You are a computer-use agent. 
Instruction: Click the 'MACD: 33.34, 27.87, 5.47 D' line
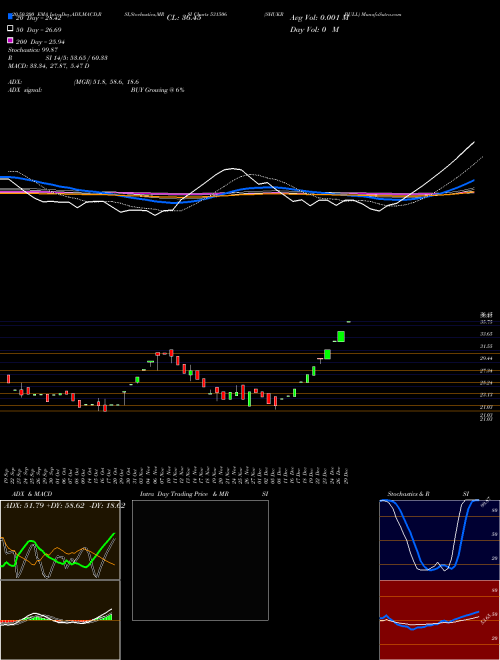tap(48, 66)
